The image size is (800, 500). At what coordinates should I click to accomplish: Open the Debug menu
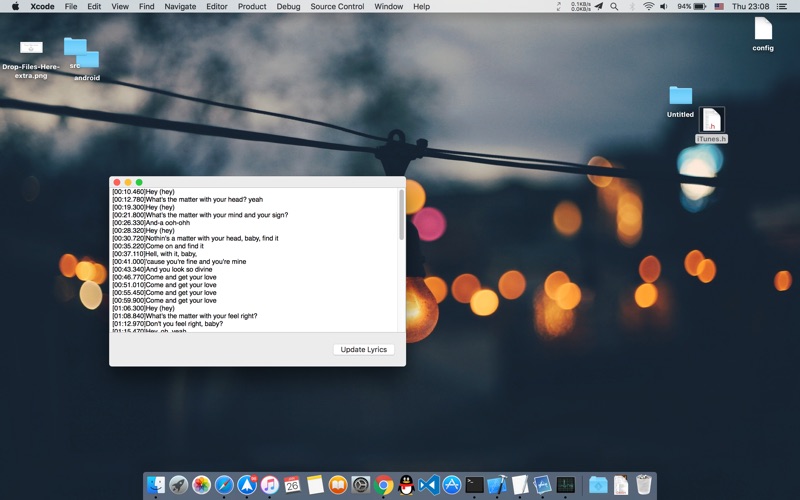click(x=288, y=7)
